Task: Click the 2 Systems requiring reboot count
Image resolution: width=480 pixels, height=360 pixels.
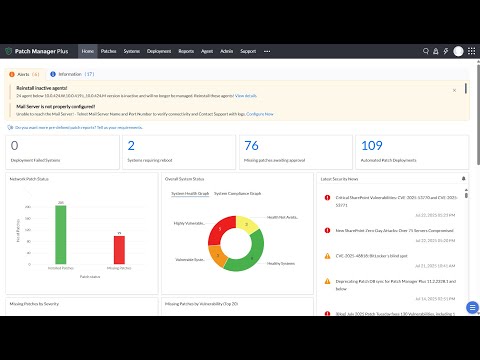Action: [131, 146]
